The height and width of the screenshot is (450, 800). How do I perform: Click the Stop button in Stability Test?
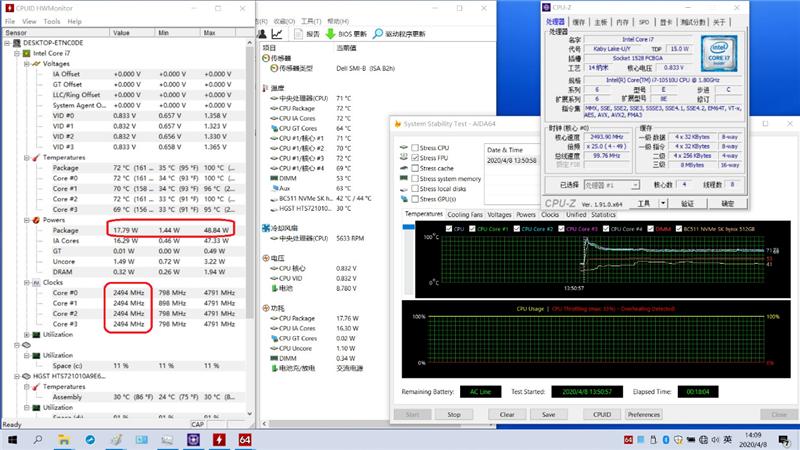[454, 414]
